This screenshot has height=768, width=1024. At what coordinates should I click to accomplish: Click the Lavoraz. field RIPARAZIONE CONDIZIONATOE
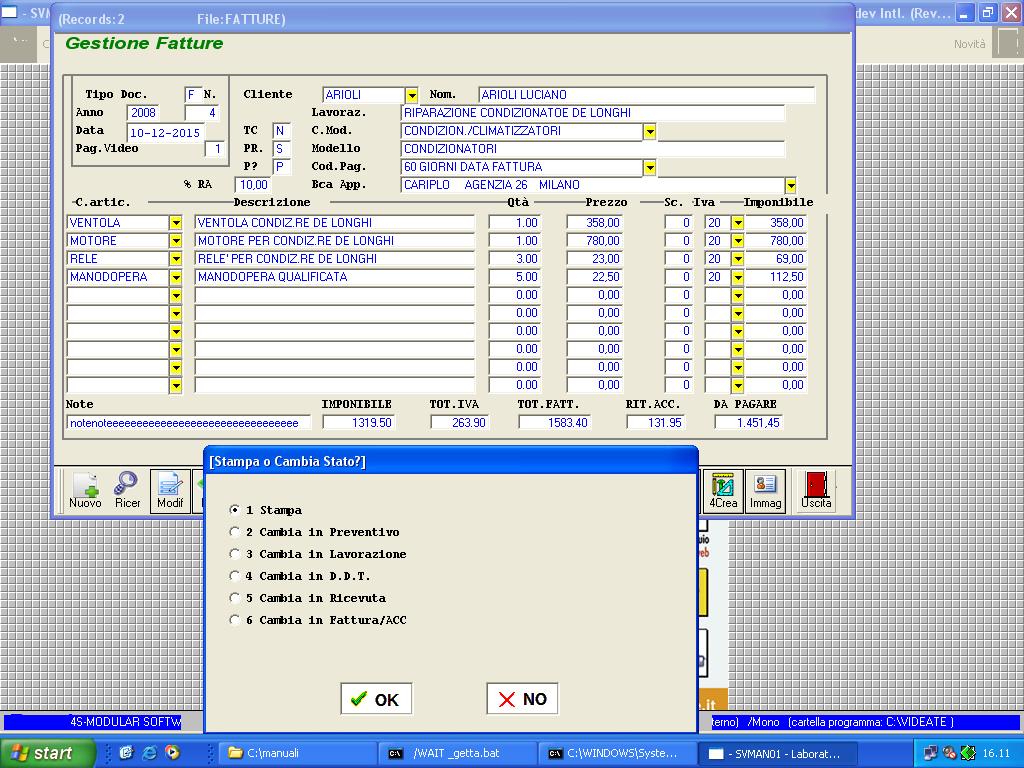(x=592, y=113)
